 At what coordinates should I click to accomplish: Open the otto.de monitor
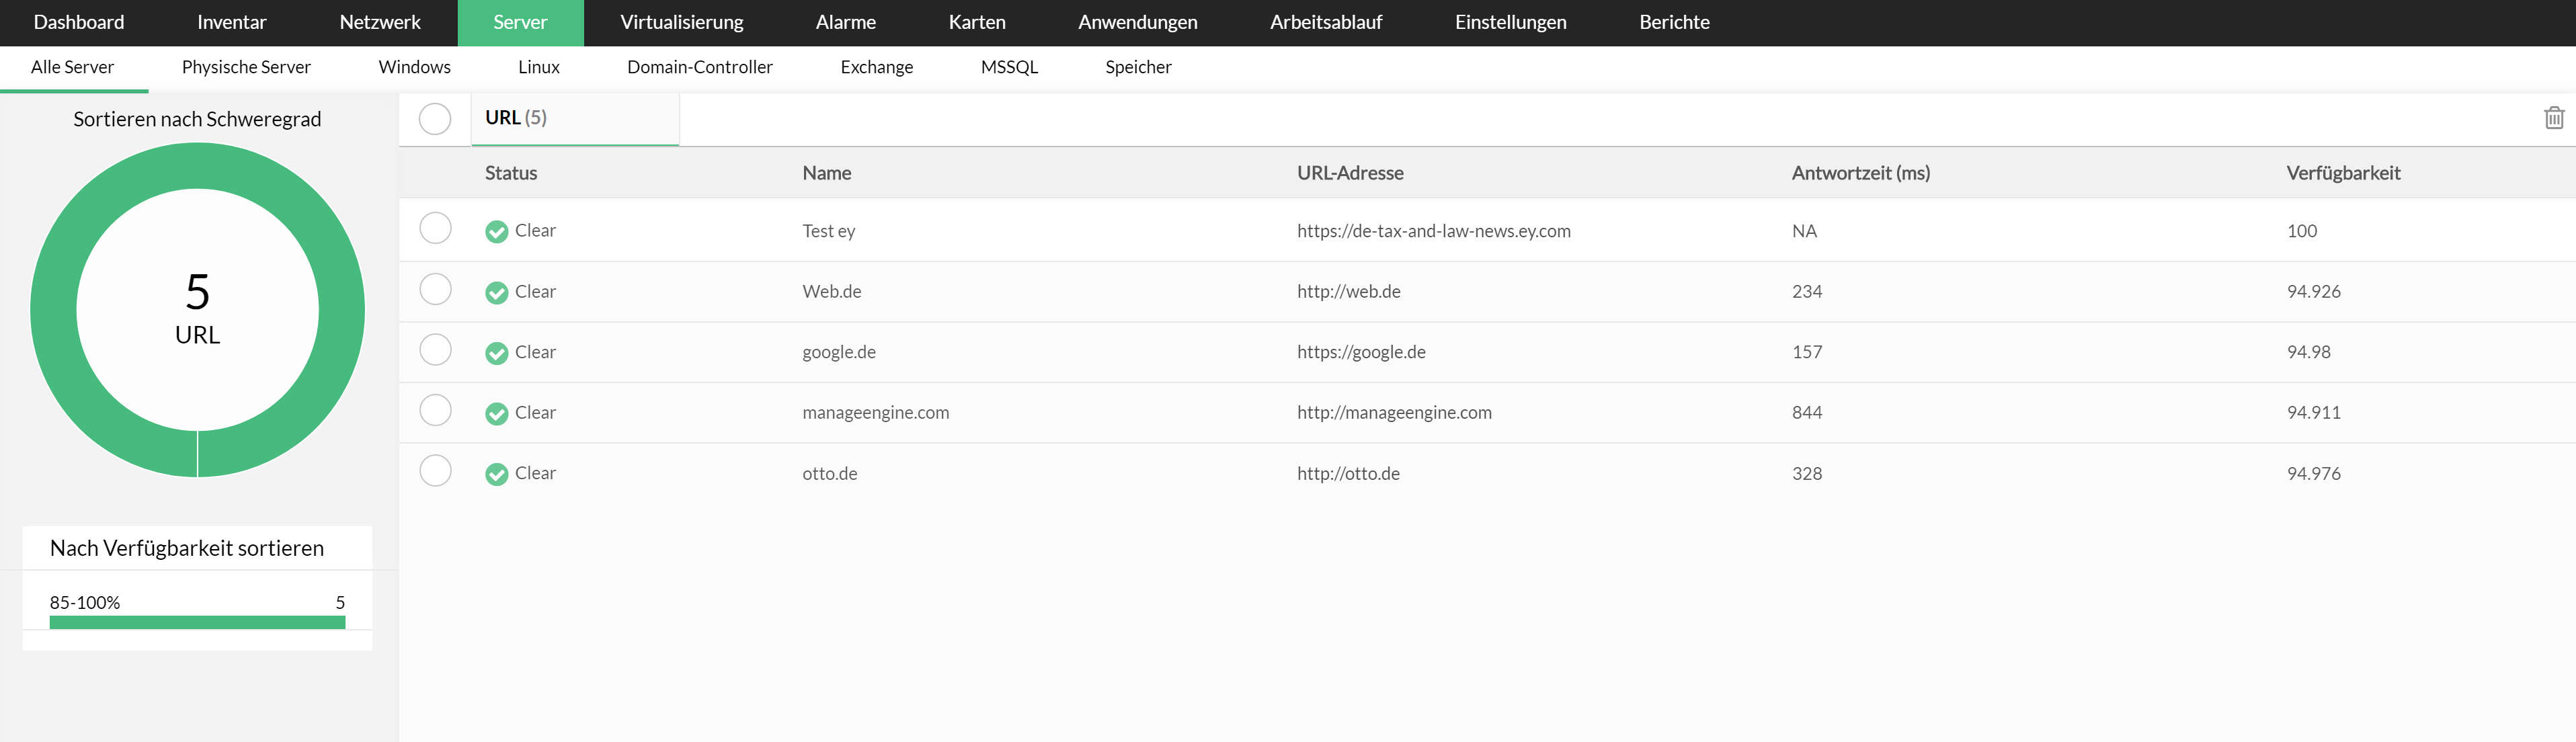point(830,474)
